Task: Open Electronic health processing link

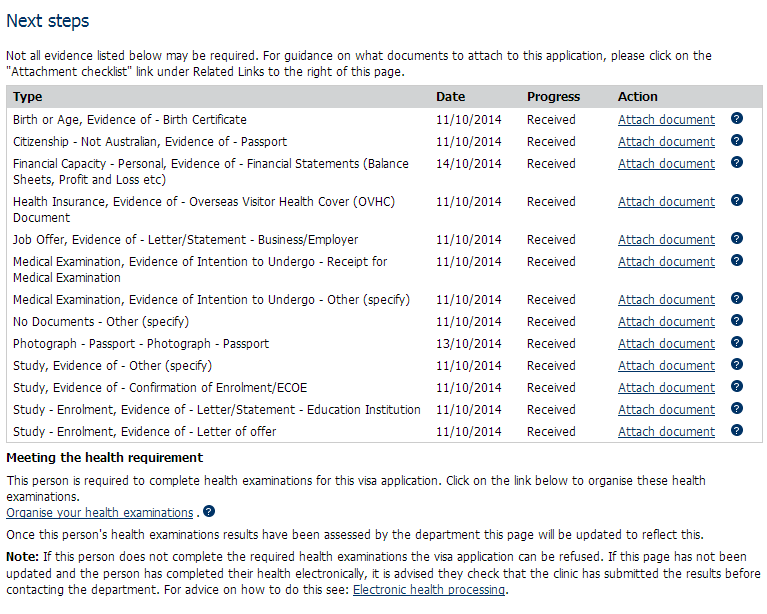Action: point(429,591)
